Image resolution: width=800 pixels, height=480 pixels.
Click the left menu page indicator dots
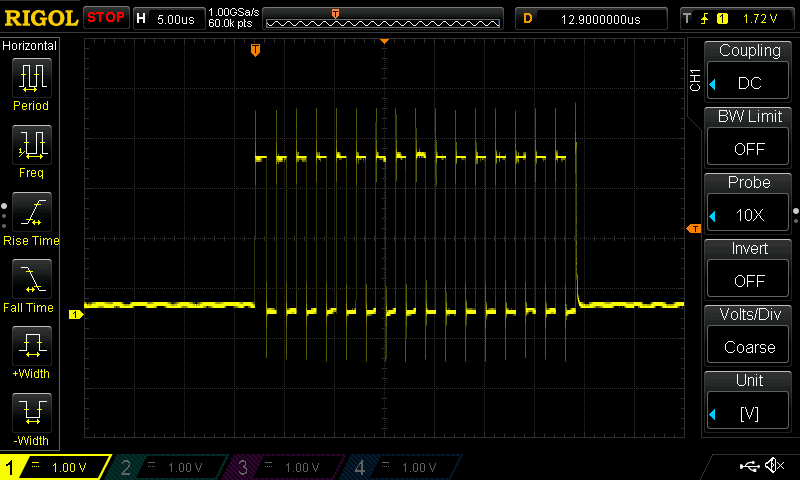4,216
